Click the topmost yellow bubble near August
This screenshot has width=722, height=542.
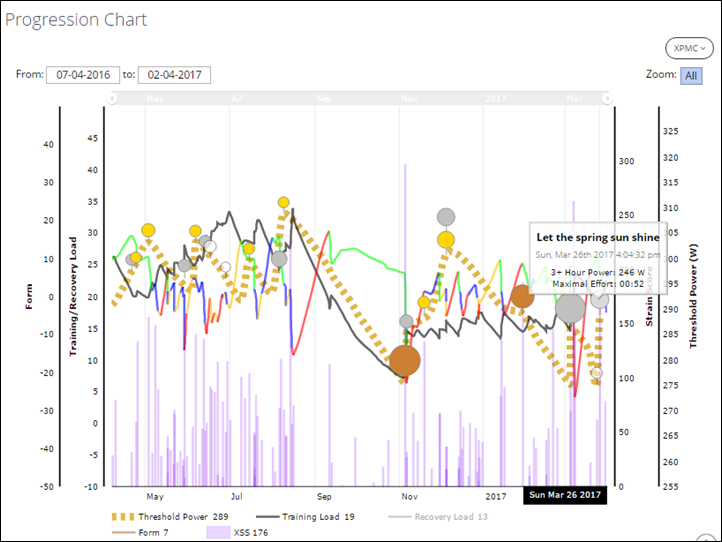(284, 202)
